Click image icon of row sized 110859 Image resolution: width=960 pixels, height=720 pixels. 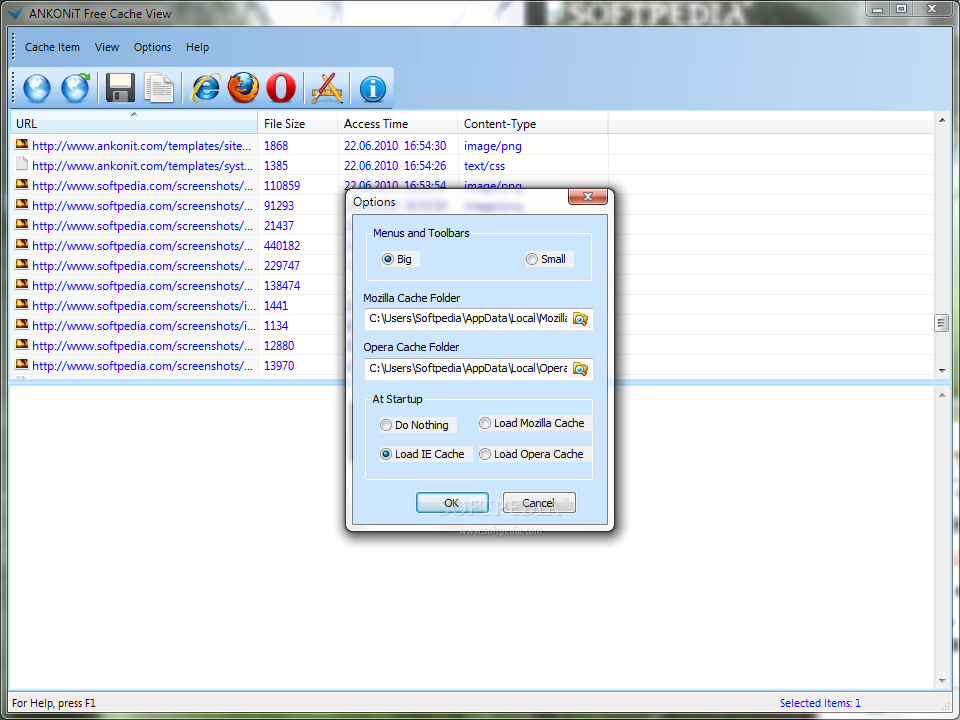[22, 184]
